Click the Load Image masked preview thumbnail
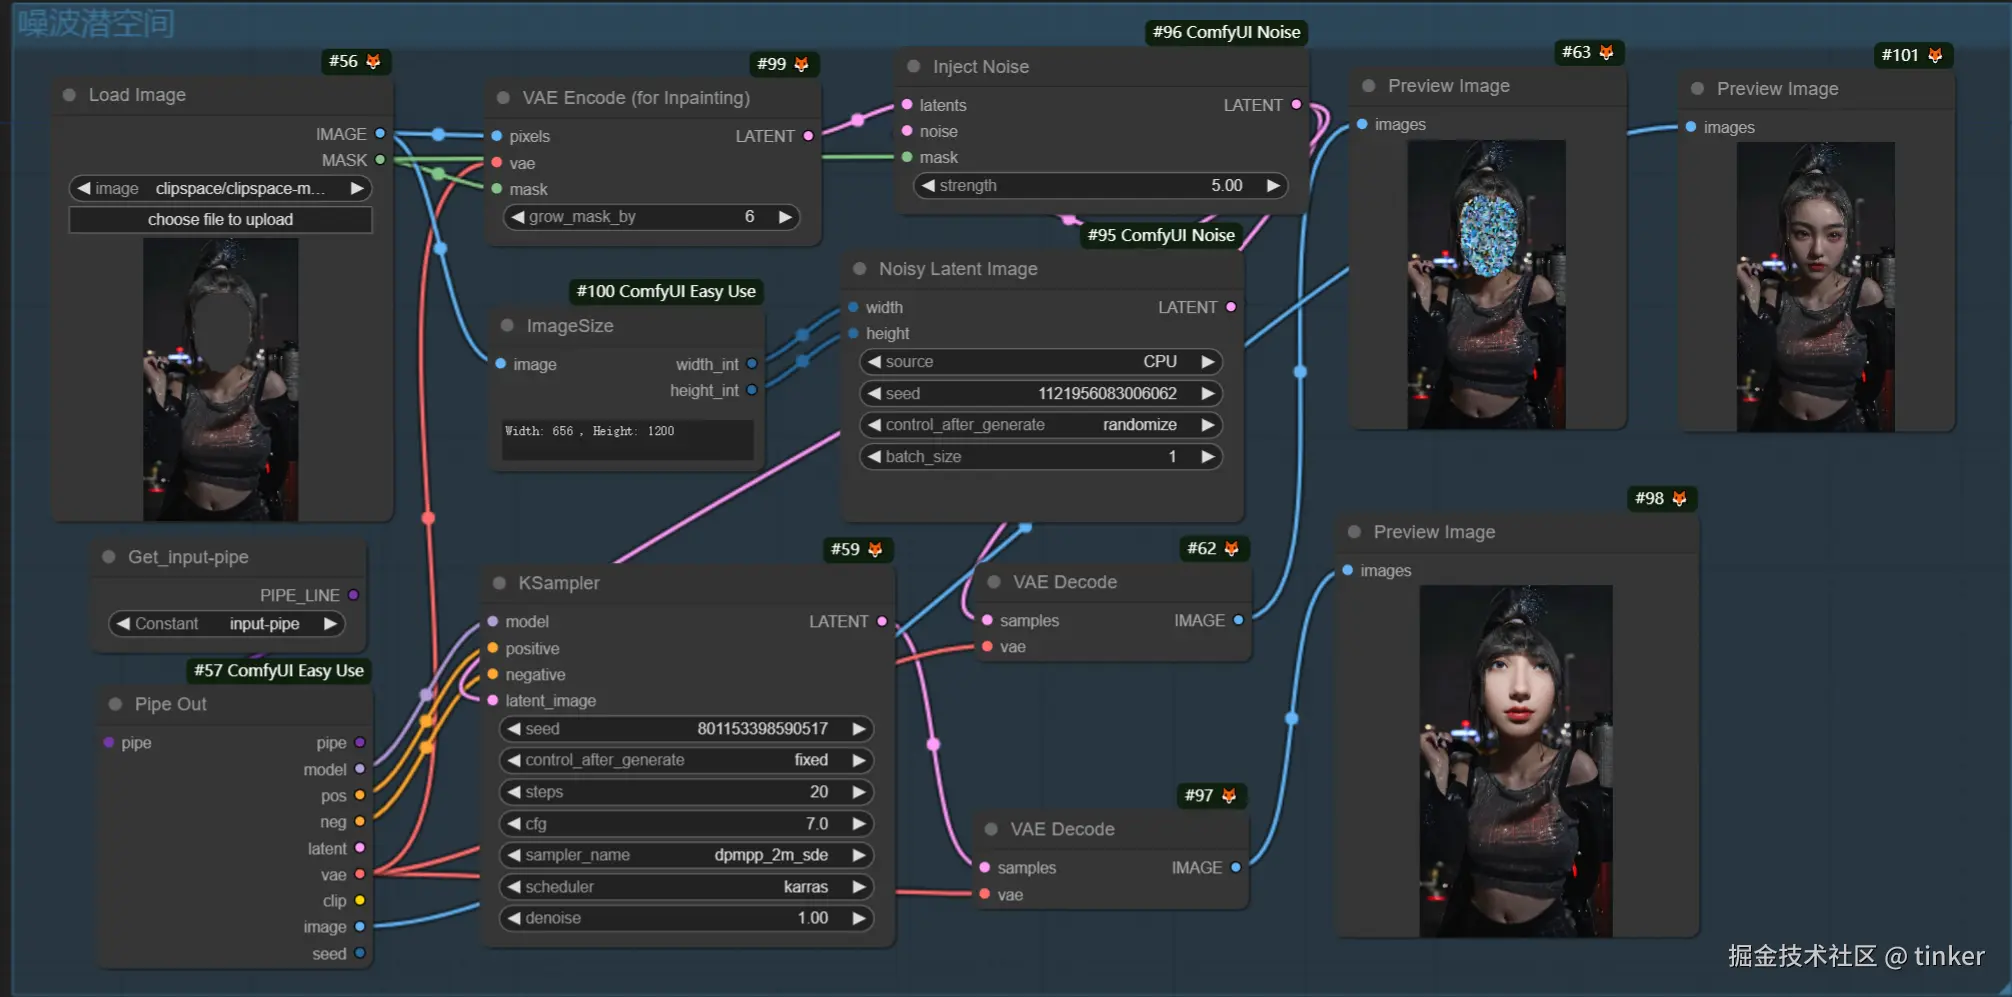Image resolution: width=2012 pixels, height=997 pixels. (221, 380)
